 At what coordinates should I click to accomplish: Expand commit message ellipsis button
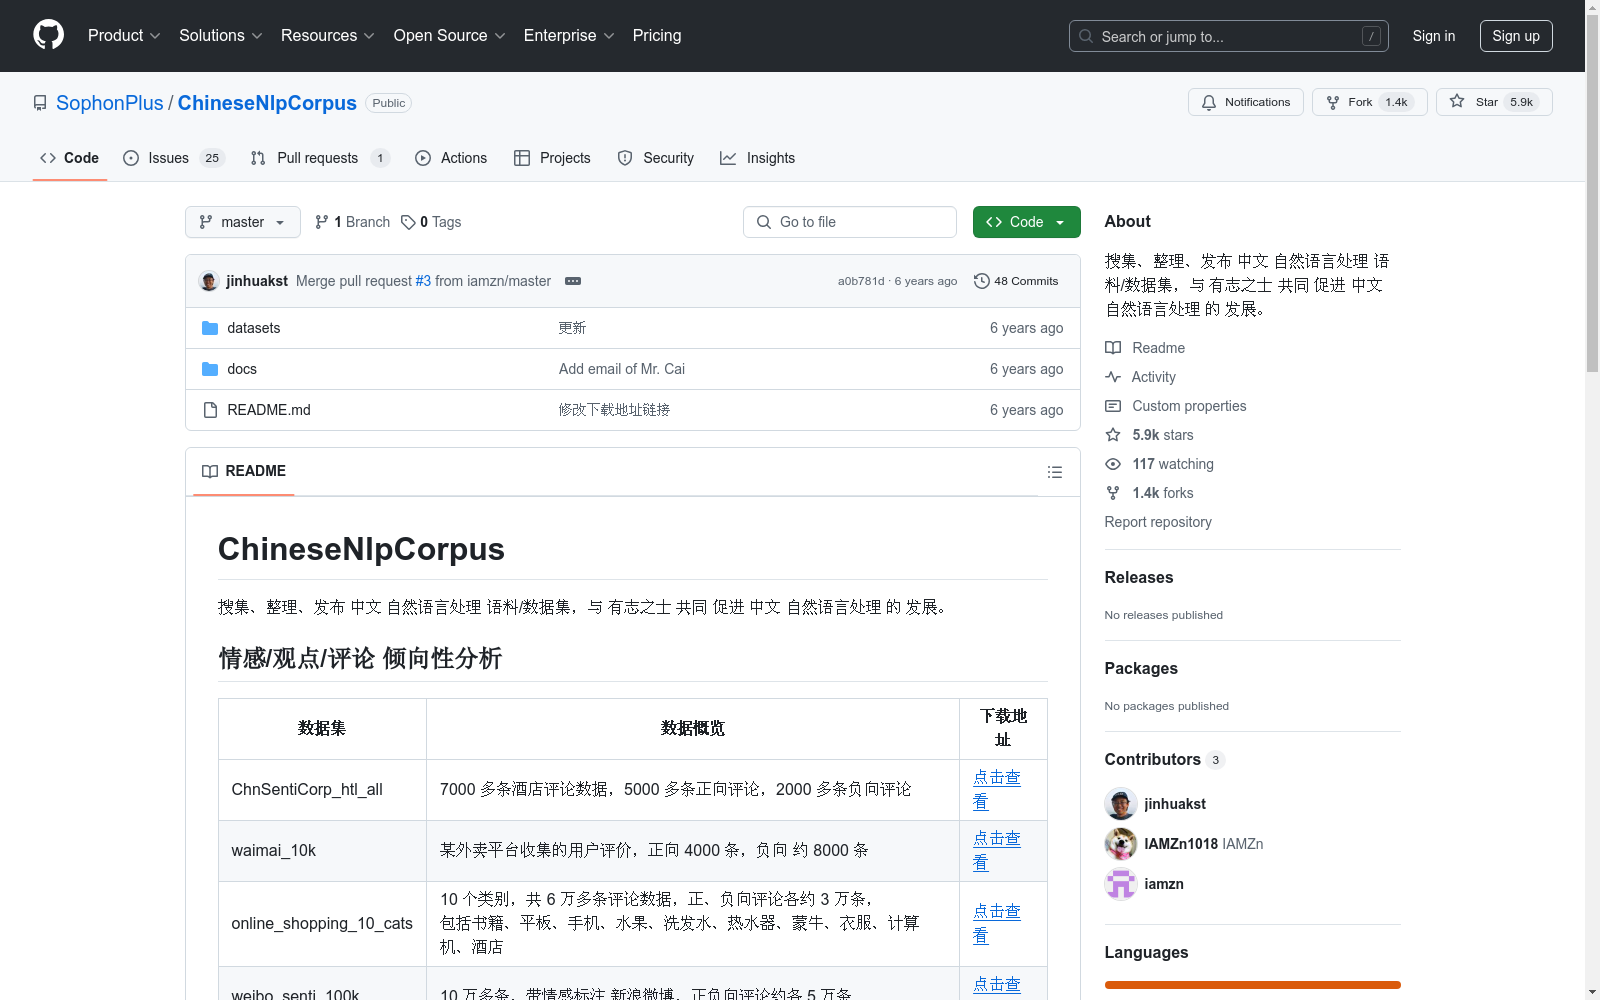(573, 281)
